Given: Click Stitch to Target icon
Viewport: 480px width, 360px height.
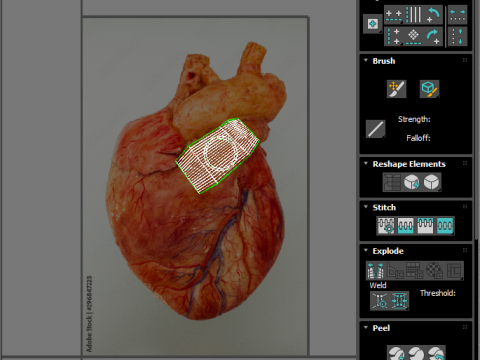Looking at the screenshot, I should click(386, 225).
